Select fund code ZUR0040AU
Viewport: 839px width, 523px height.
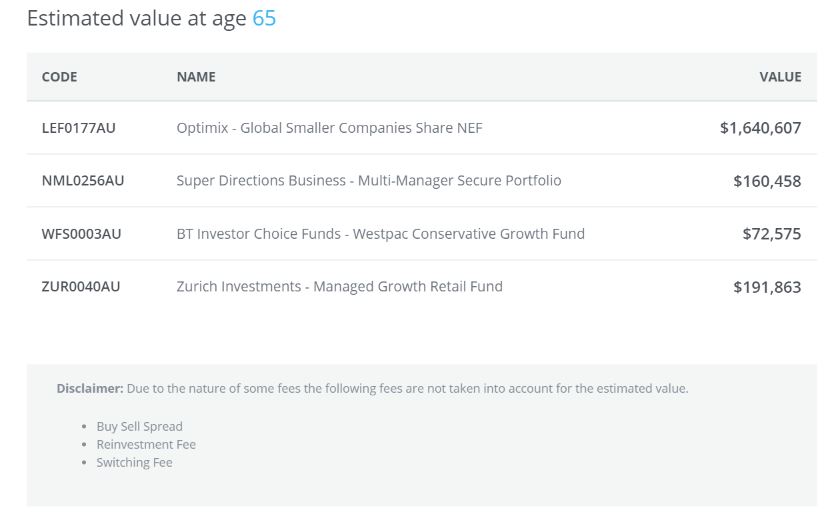80,287
